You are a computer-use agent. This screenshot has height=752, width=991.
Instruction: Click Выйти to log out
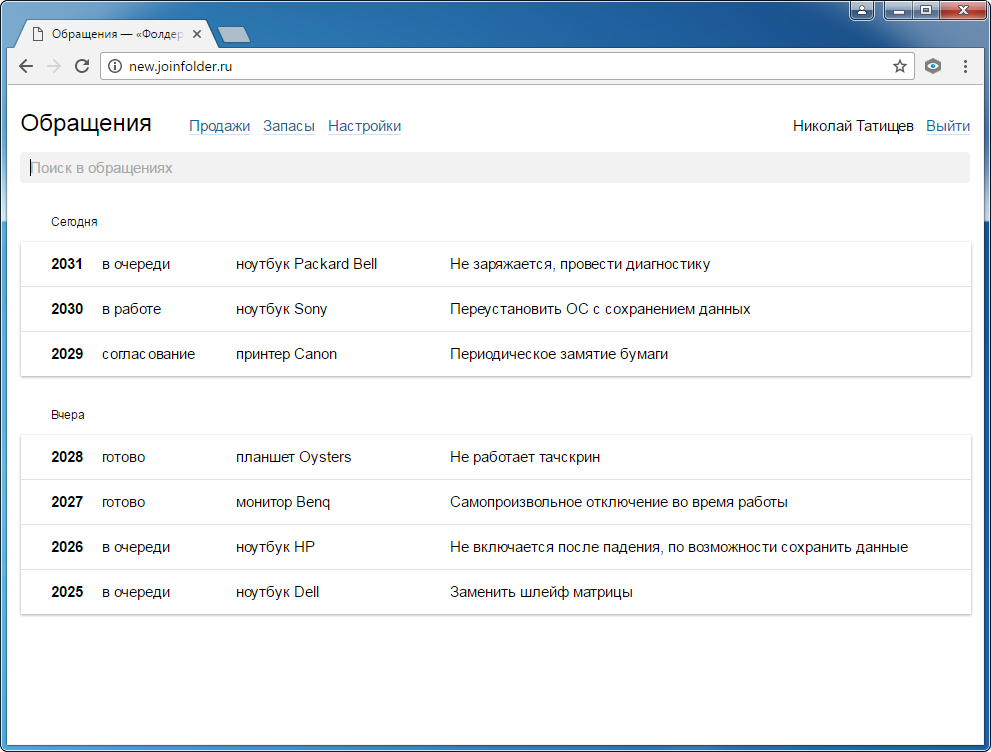[x=947, y=126]
